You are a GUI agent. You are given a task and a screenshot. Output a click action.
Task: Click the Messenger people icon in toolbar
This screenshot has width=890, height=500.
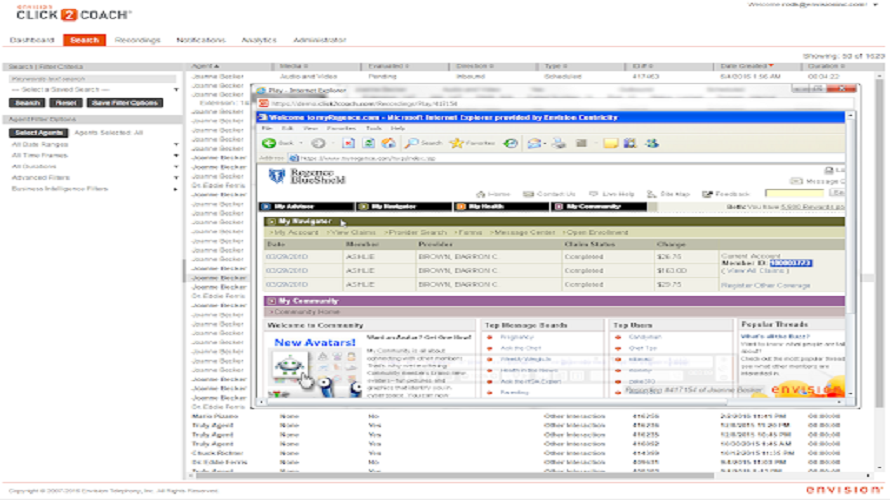click(652, 143)
